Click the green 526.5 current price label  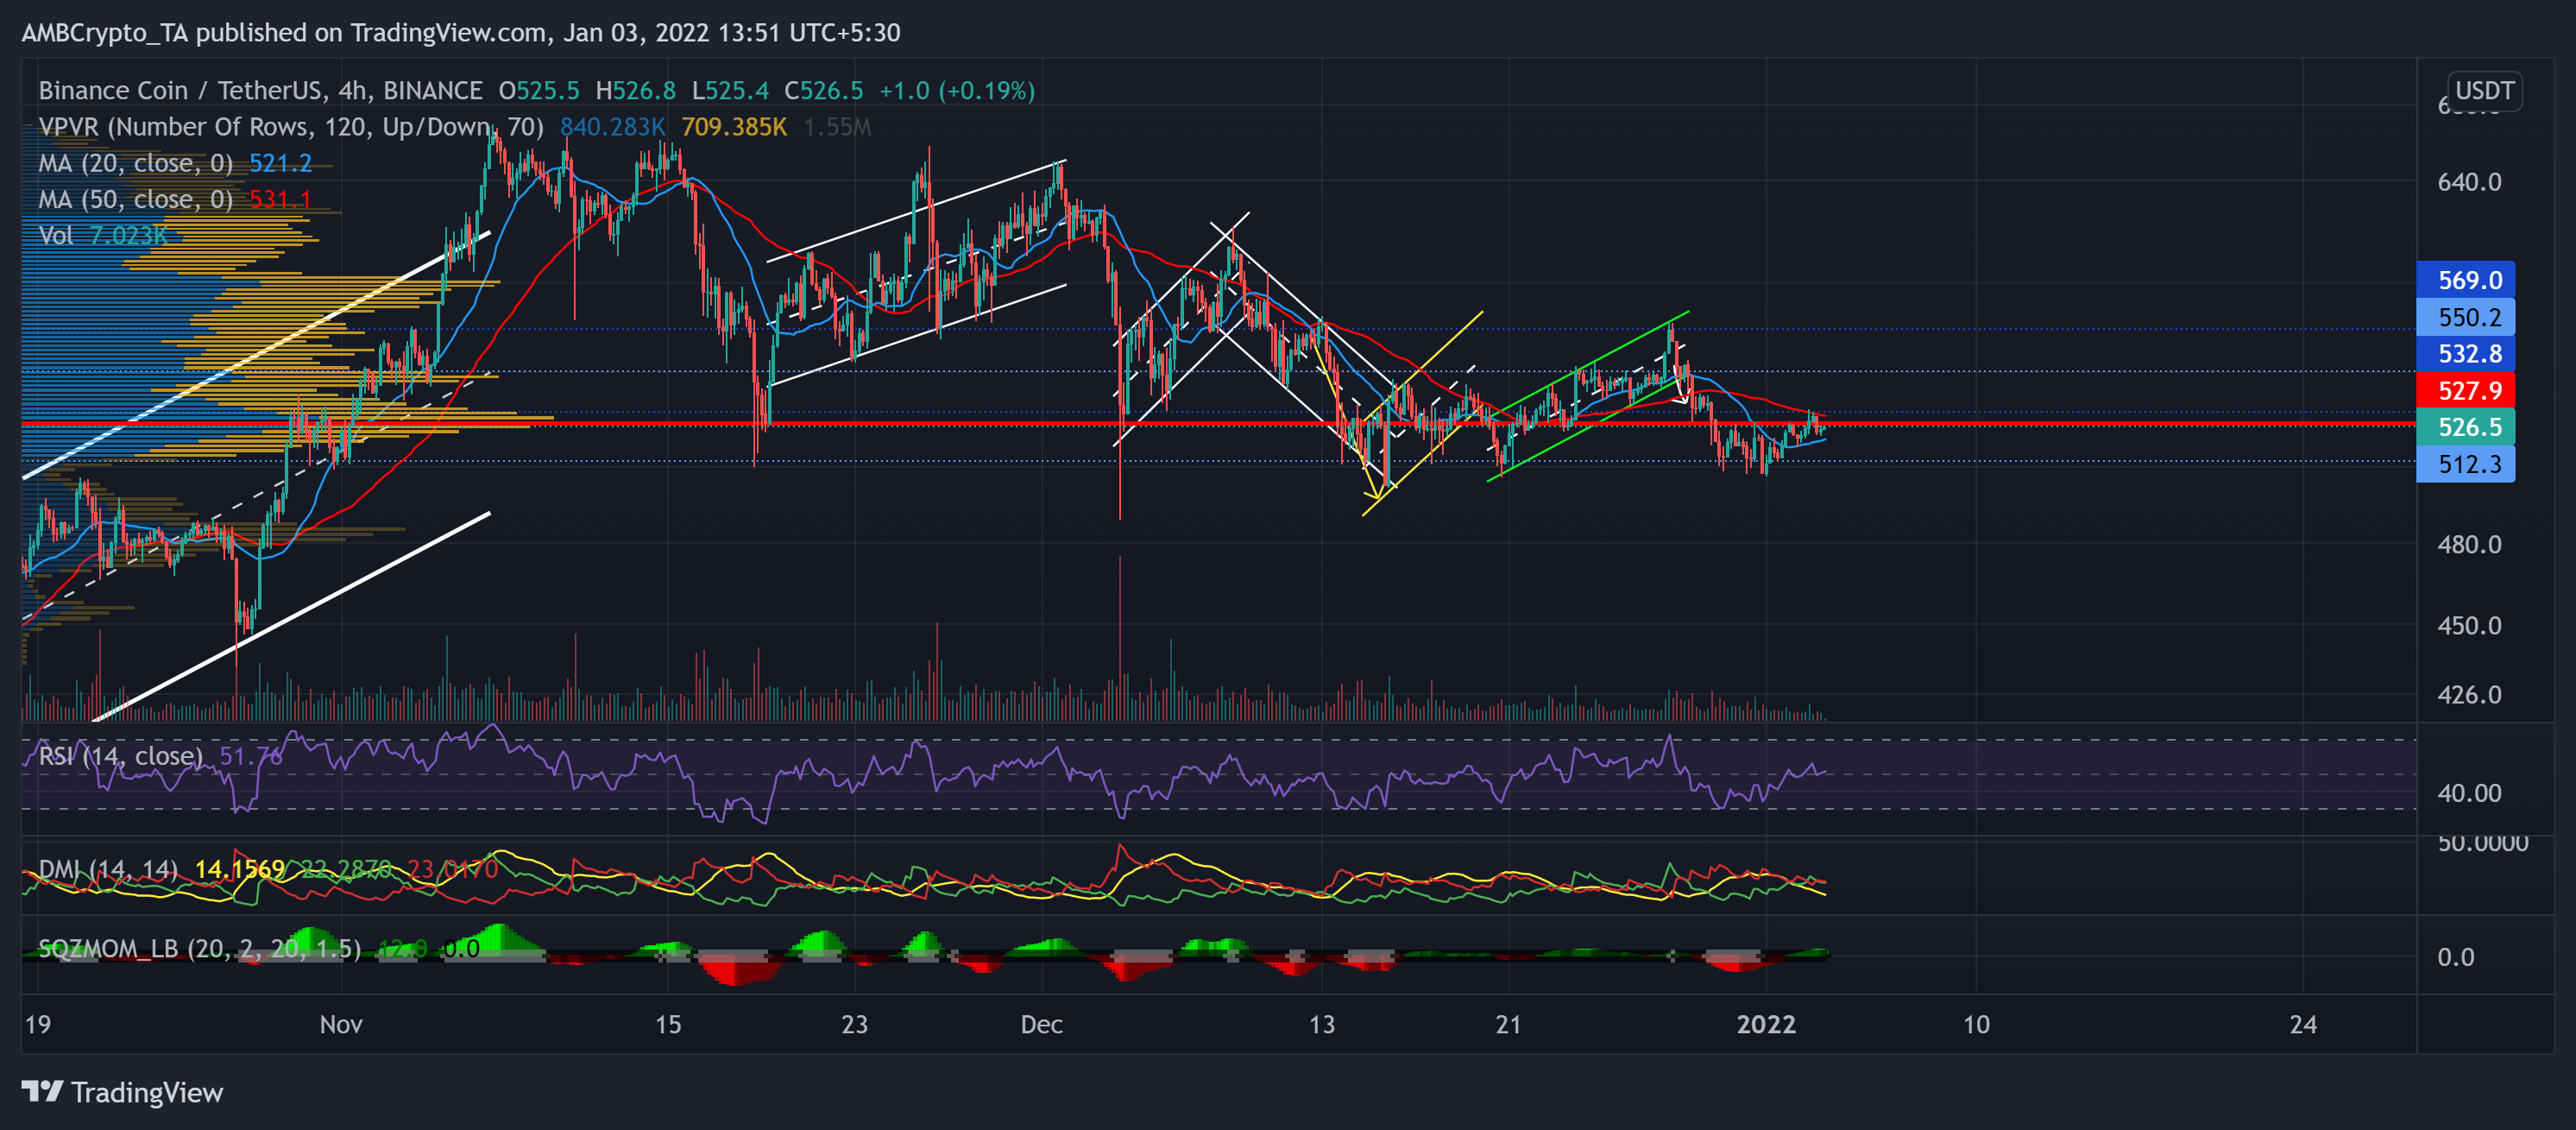2465,427
